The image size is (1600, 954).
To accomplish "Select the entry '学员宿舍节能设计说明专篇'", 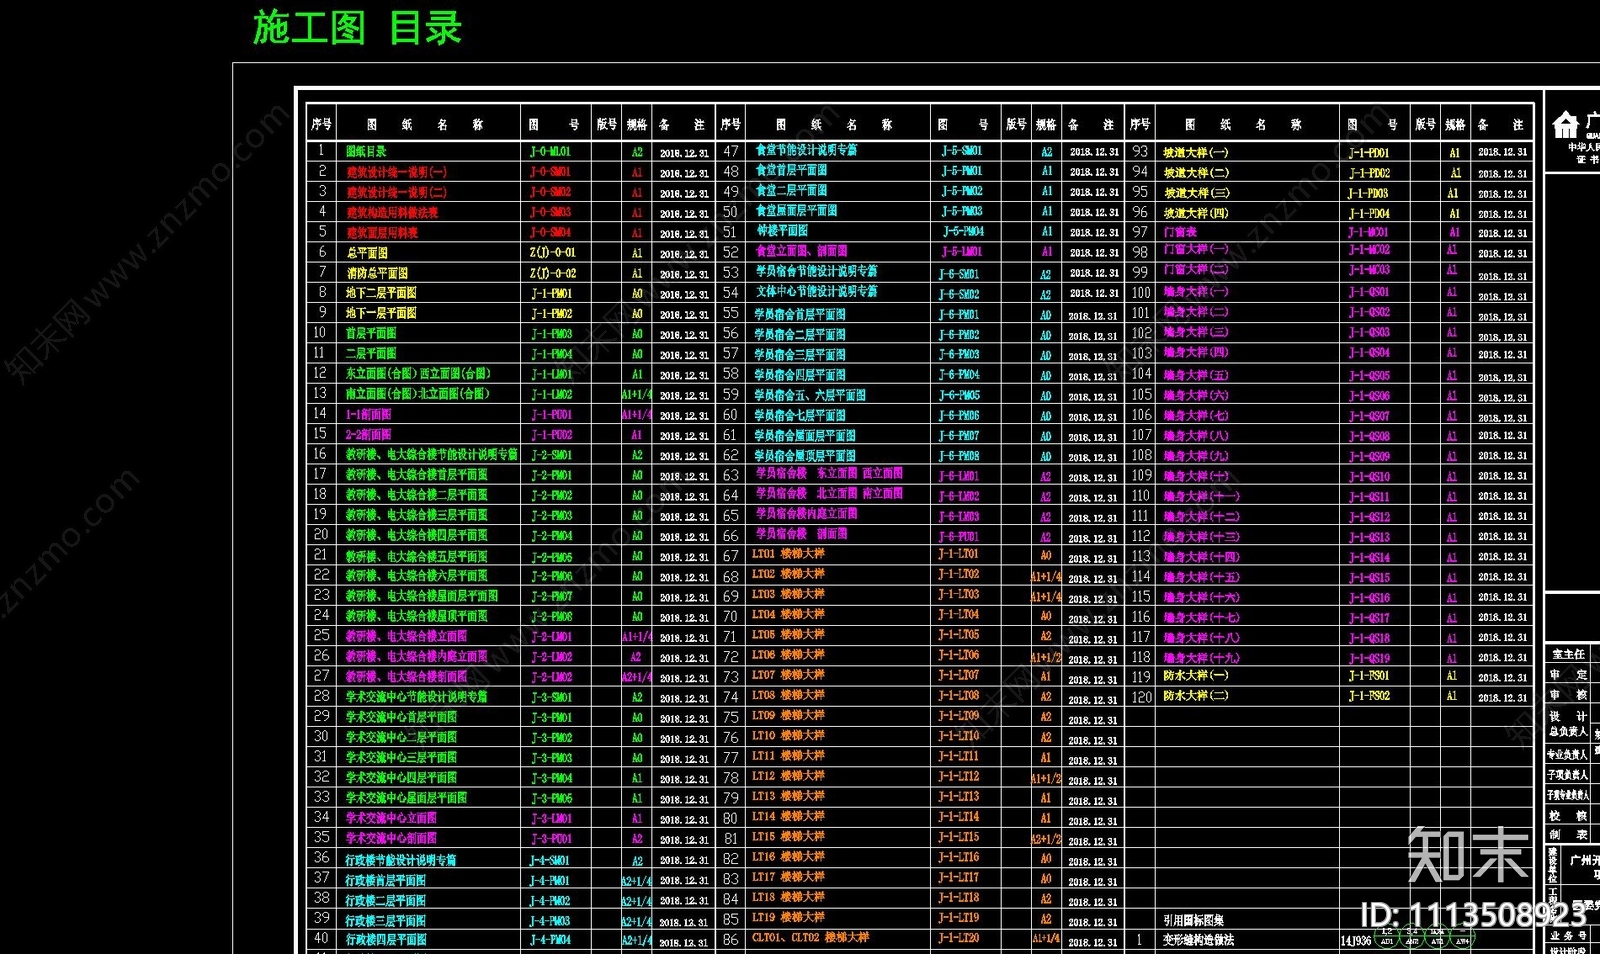I will click(816, 271).
